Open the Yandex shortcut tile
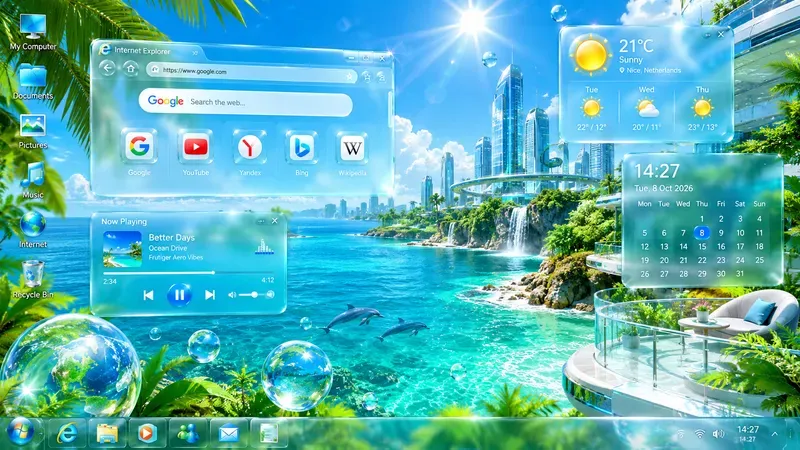800x450 pixels. point(249,147)
